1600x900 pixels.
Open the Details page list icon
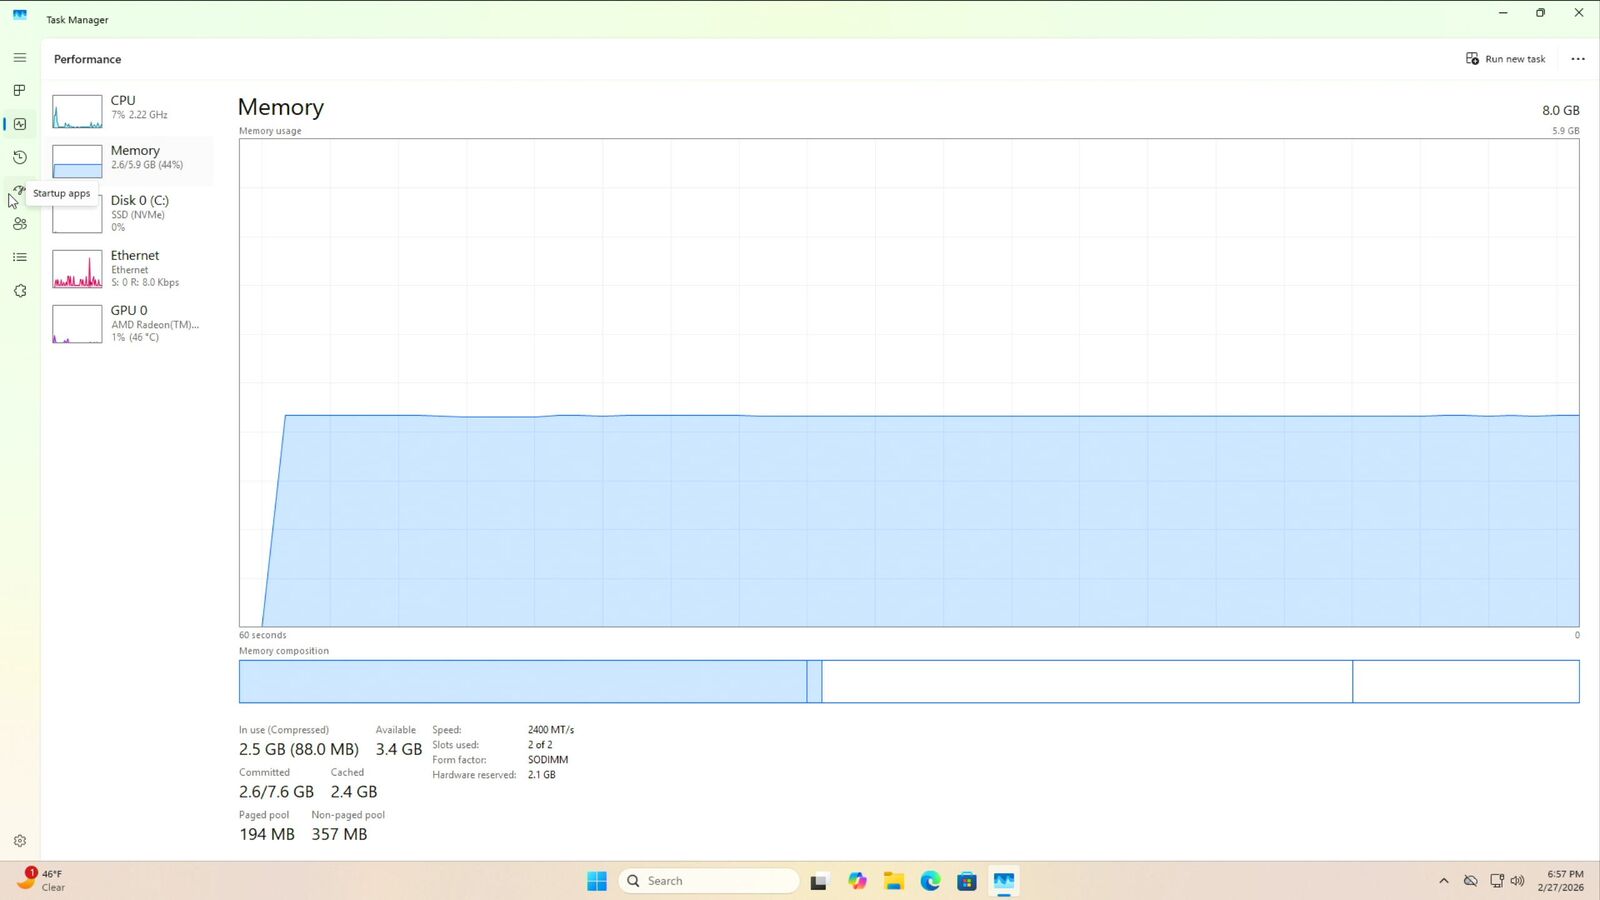[x=19, y=257]
